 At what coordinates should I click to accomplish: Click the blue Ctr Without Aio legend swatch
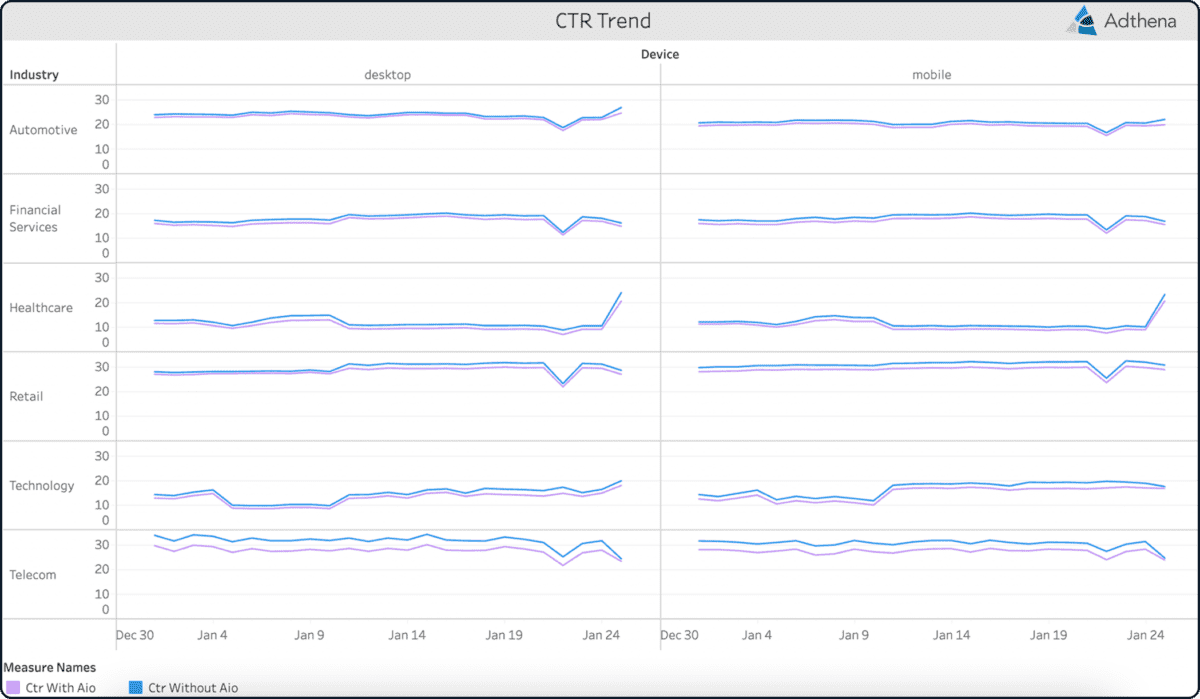(135, 687)
